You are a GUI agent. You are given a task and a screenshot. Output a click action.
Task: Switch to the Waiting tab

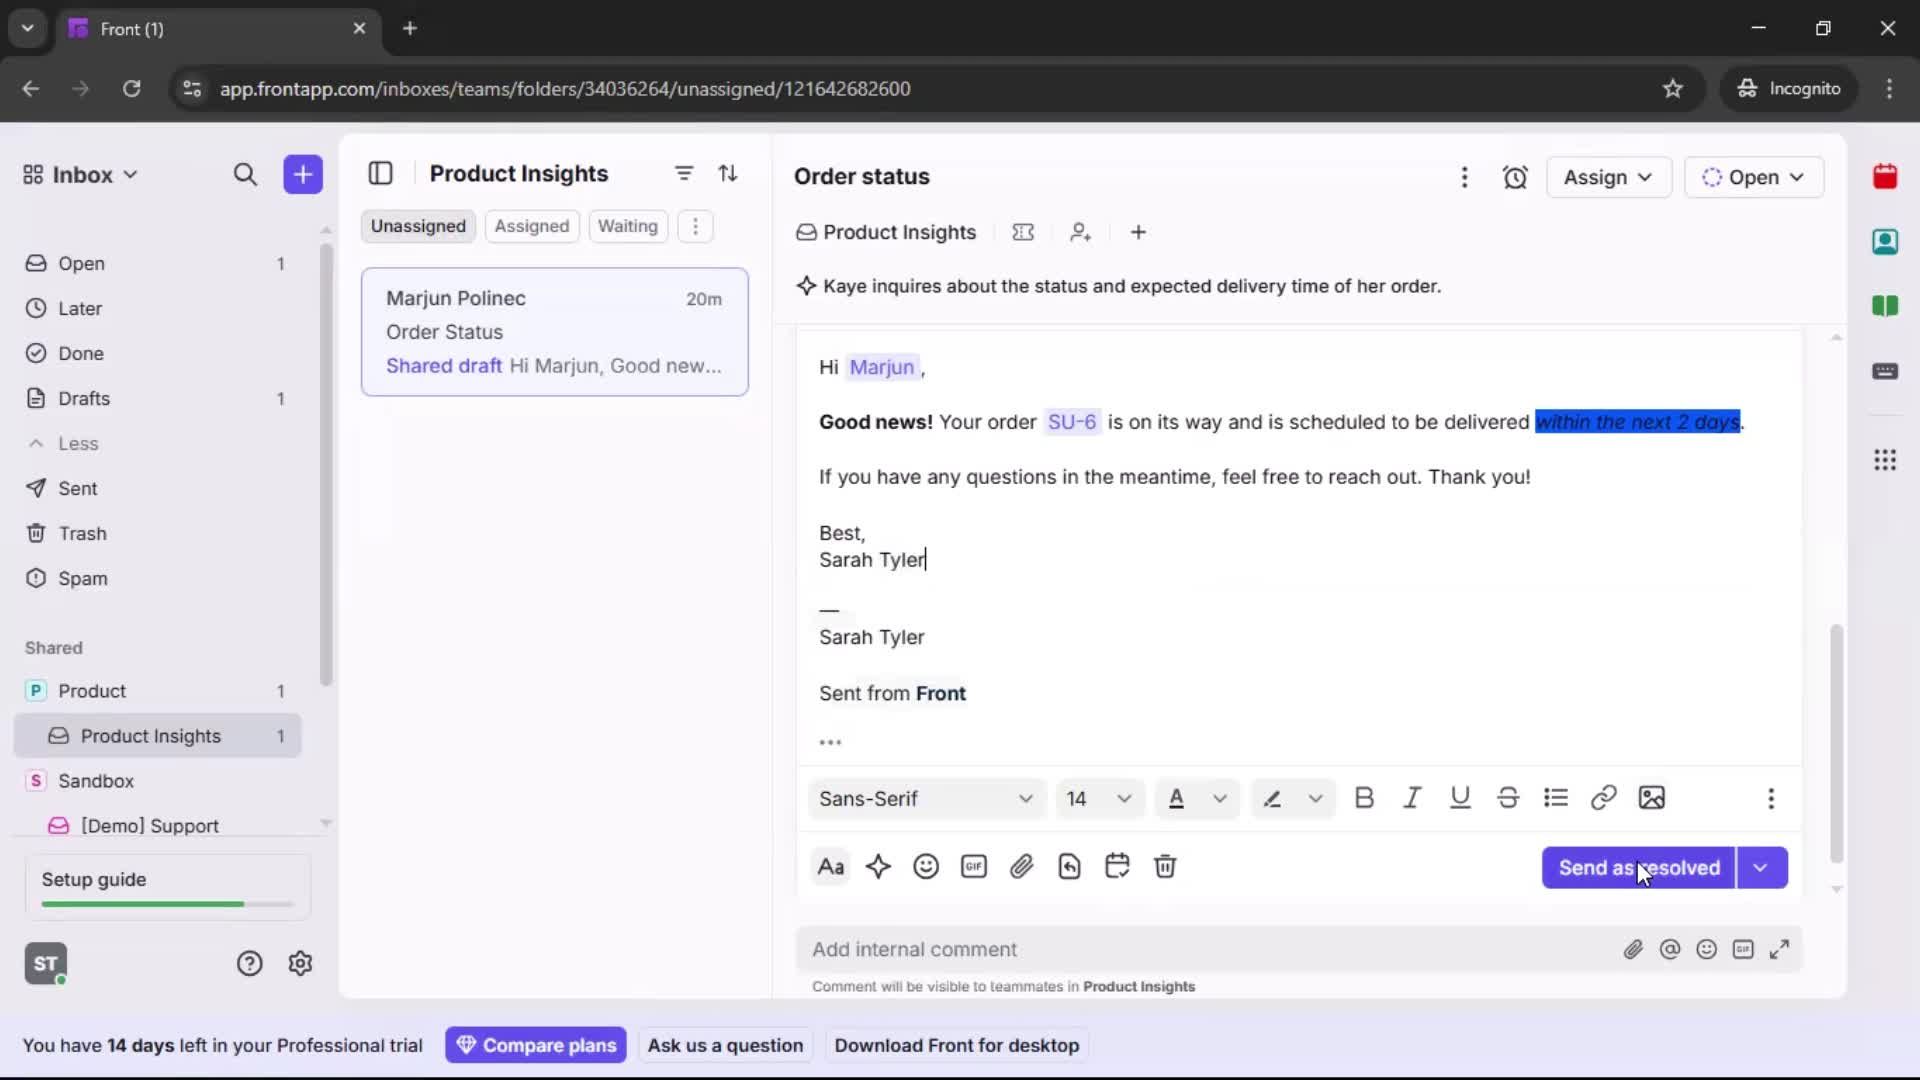tap(628, 226)
